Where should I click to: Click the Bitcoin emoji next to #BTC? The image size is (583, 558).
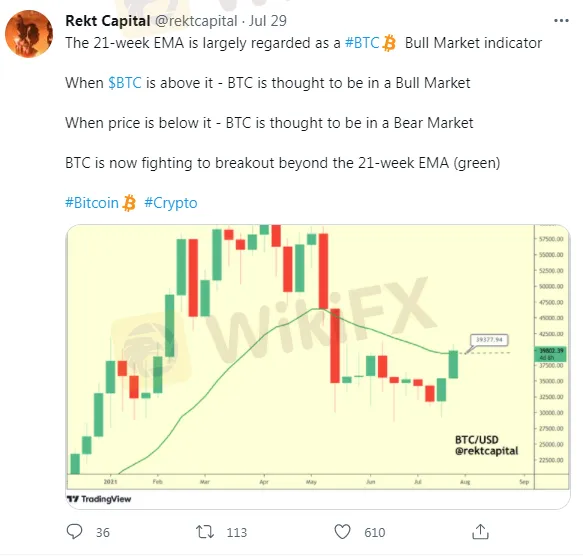pos(389,43)
